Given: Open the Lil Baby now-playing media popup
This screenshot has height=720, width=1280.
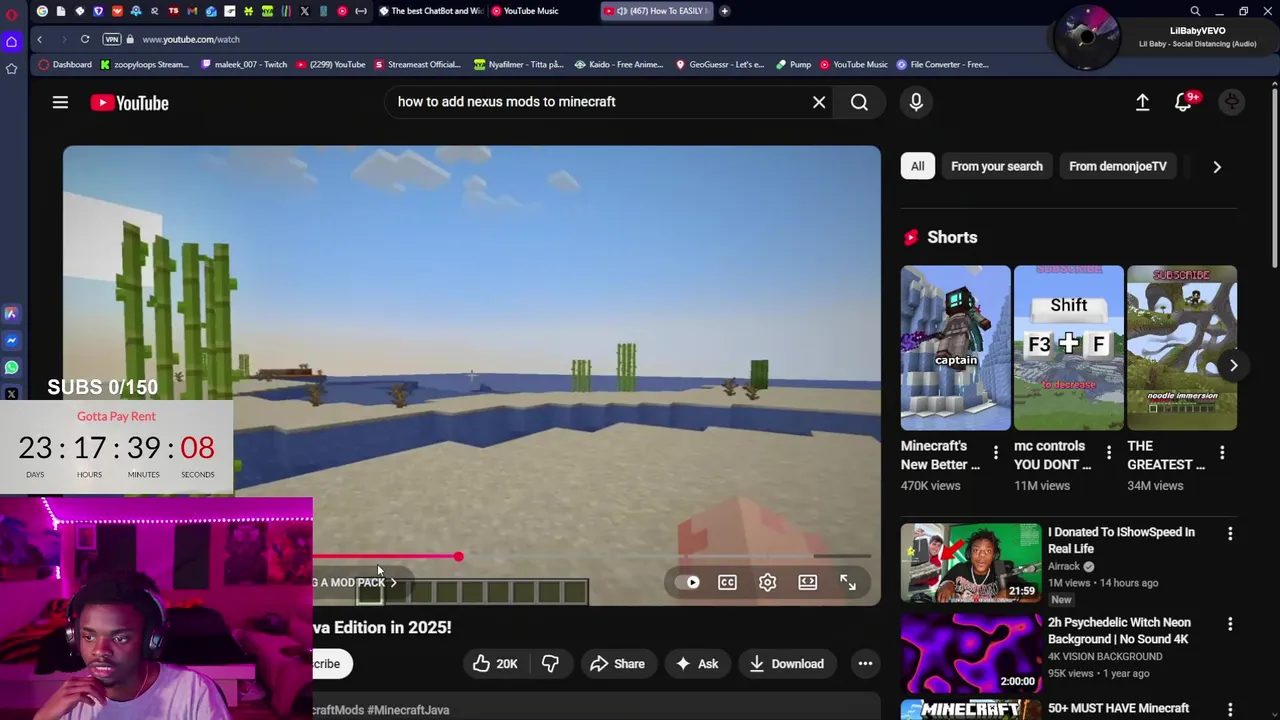Looking at the screenshot, I should coord(1165,38).
